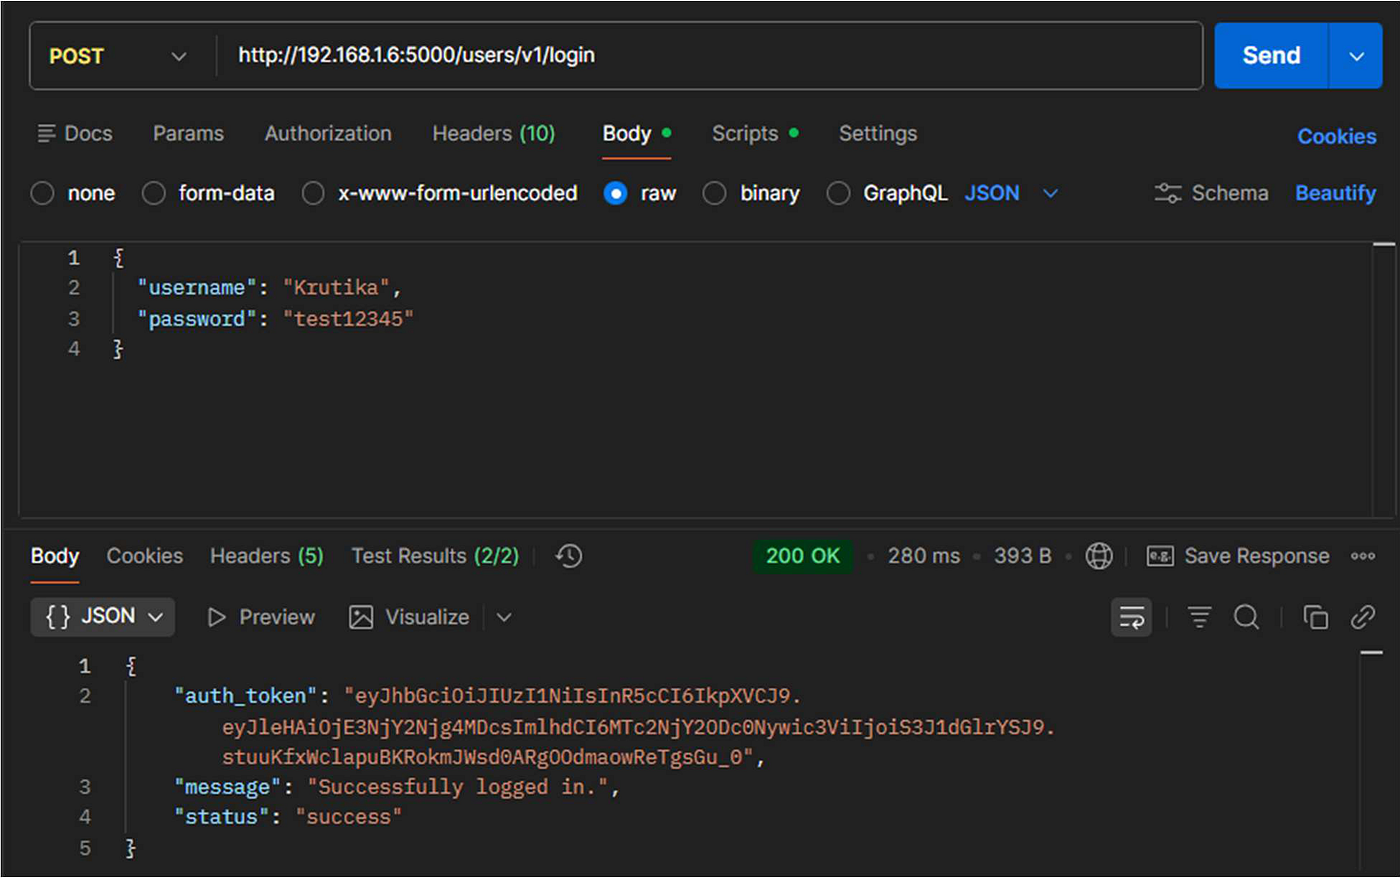Click the search response magnifier icon
1400x878 pixels.
[x=1246, y=618]
